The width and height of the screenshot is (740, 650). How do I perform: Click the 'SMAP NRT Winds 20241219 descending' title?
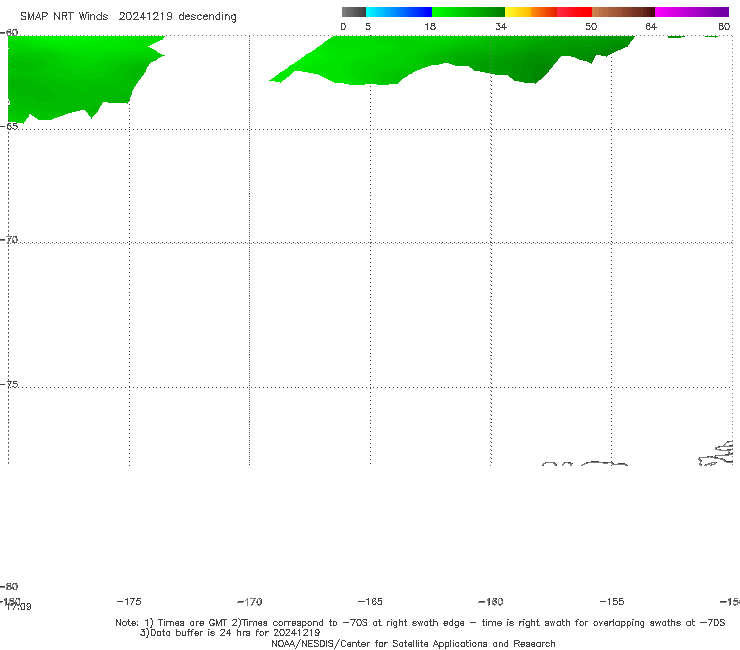pyautogui.click(x=128, y=17)
